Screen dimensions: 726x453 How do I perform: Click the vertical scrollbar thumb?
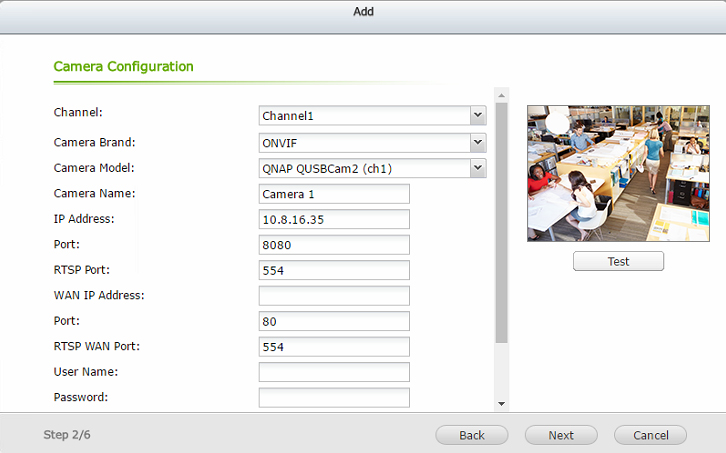pos(501,223)
